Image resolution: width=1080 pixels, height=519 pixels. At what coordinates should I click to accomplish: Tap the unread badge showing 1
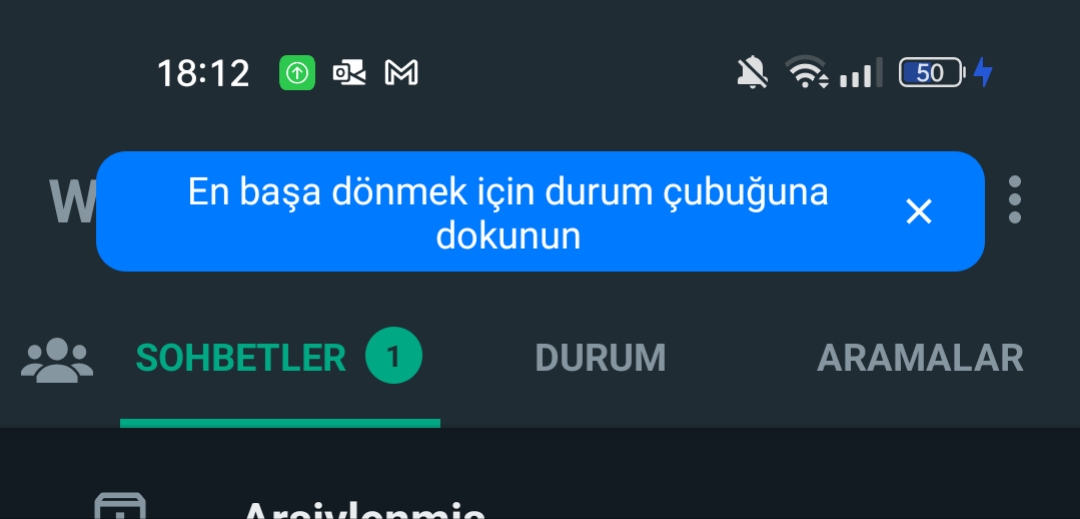(393, 356)
